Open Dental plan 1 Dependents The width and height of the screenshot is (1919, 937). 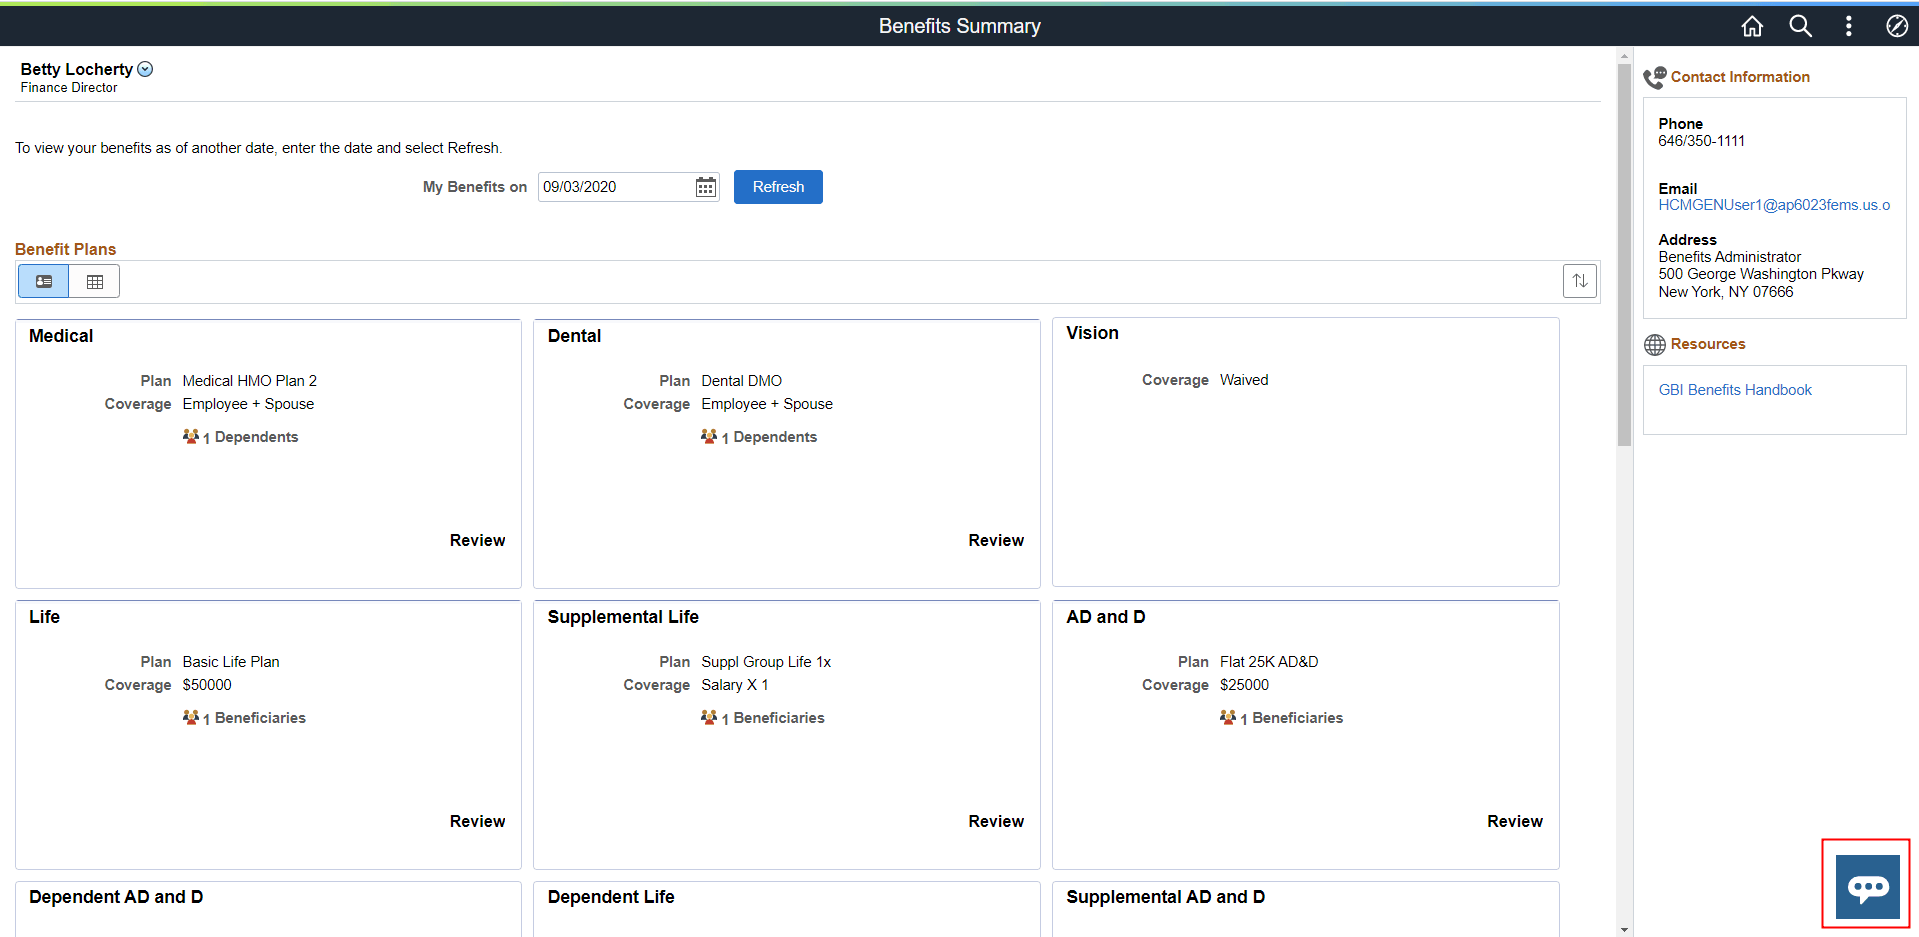pos(769,437)
